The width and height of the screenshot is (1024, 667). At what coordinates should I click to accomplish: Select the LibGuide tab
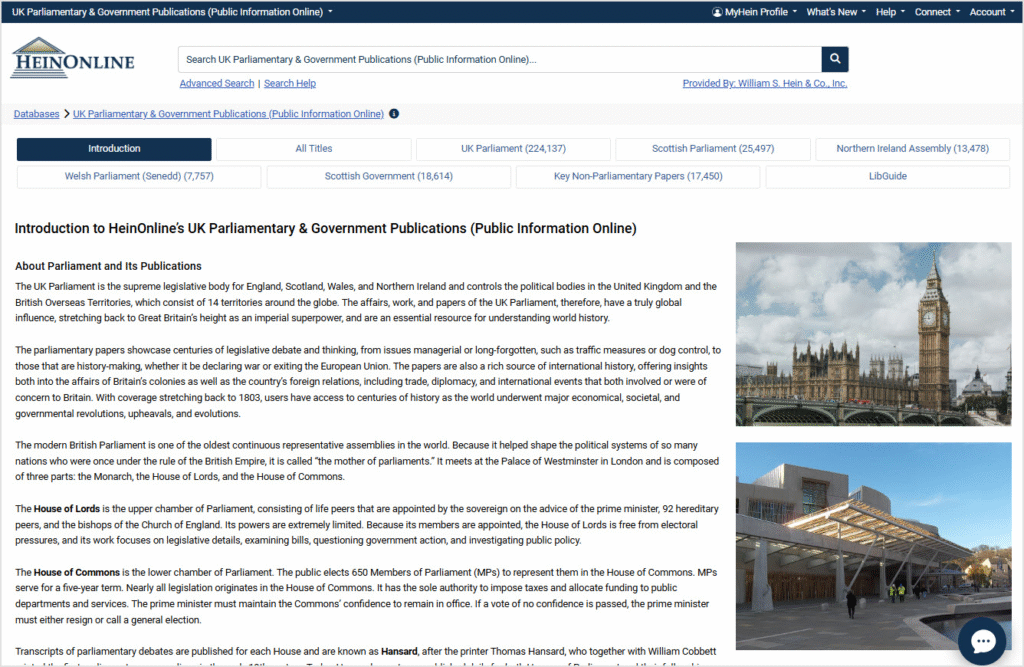point(888,176)
